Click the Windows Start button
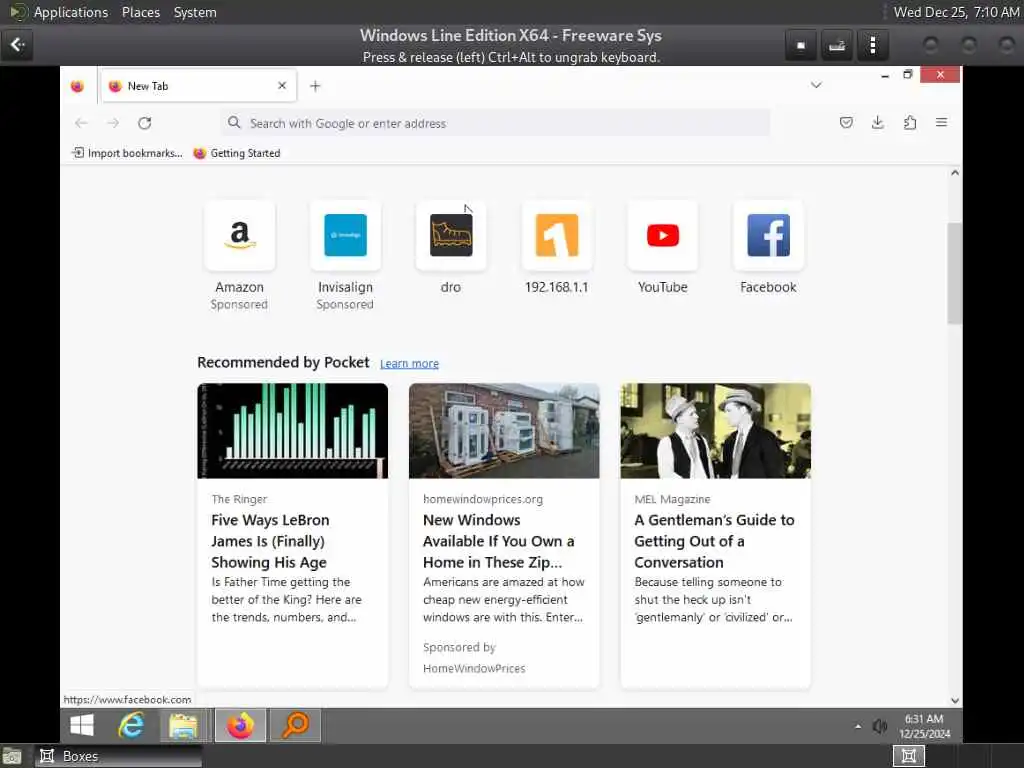 click(x=82, y=725)
